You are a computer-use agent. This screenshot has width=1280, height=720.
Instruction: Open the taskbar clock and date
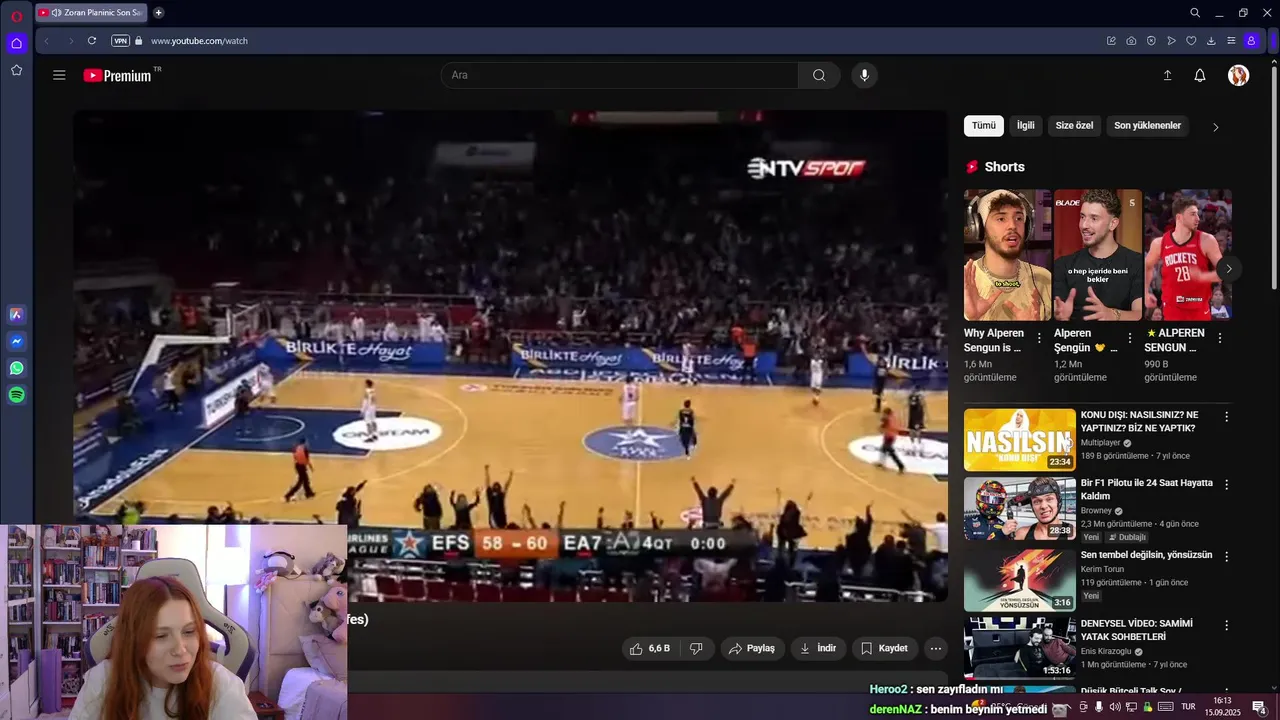1222,707
